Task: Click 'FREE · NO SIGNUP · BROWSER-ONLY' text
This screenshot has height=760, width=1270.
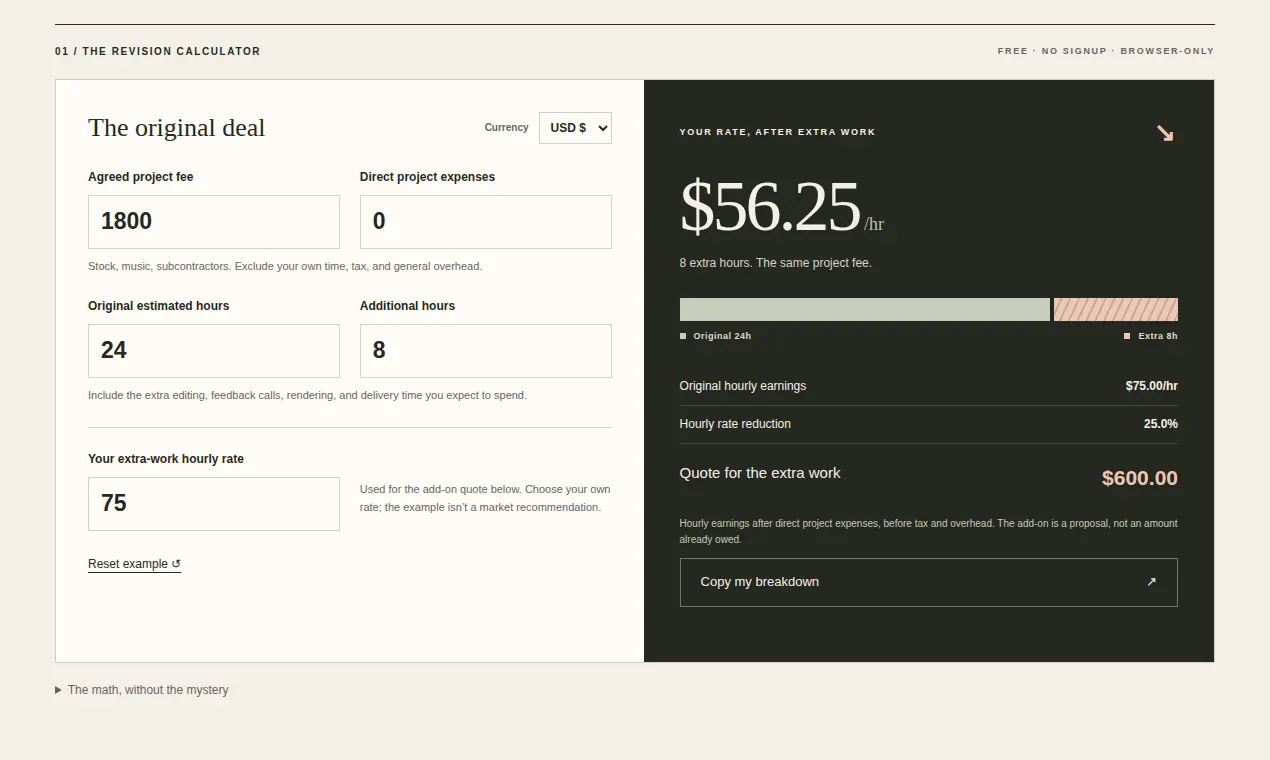Action: point(1106,51)
